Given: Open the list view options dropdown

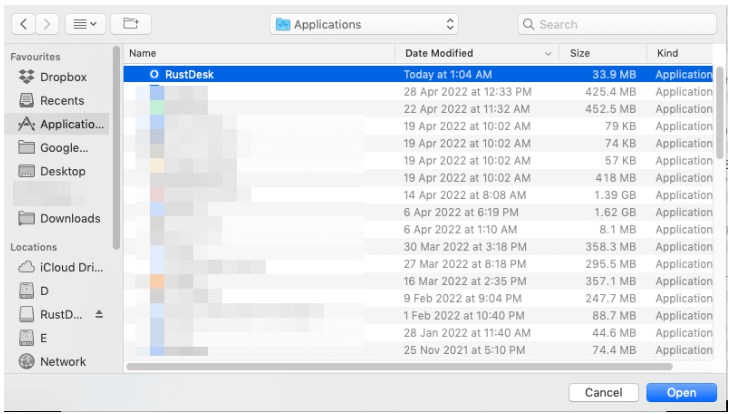Looking at the screenshot, I should pos(85,24).
